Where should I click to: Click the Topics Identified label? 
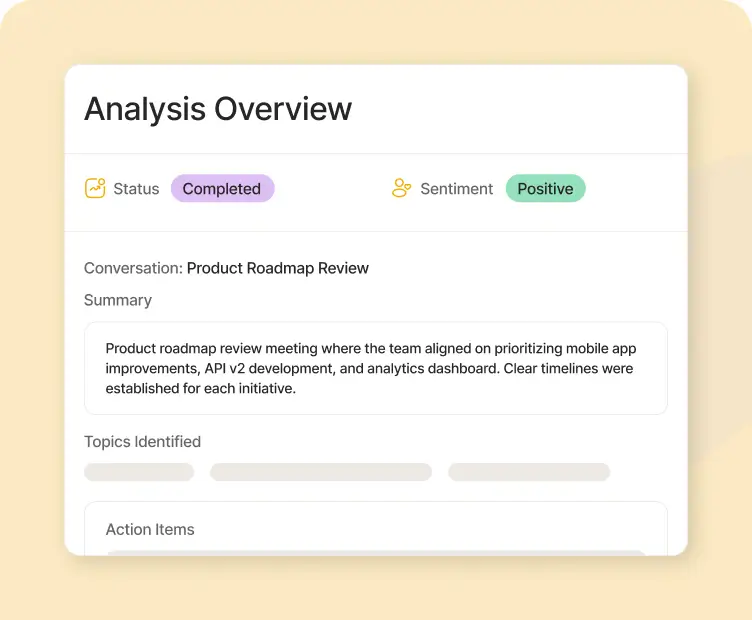coord(142,442)
